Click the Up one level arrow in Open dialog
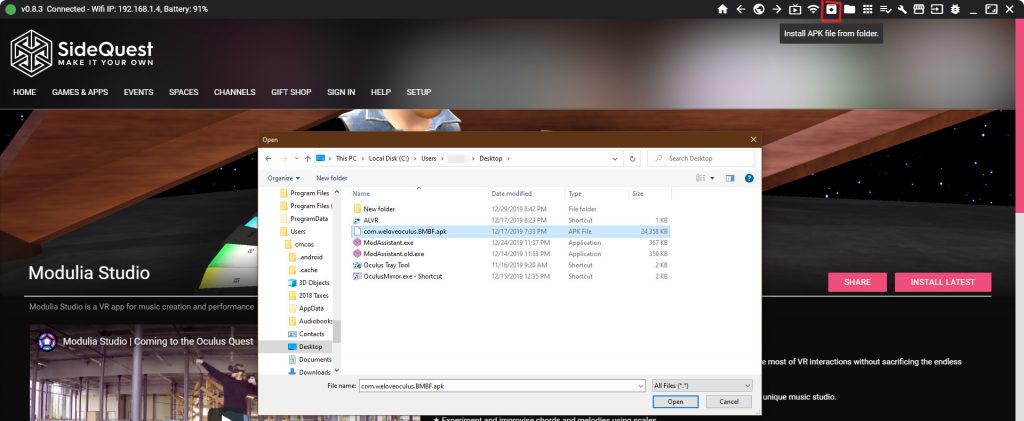1024x421 pixels. point(308,159)
